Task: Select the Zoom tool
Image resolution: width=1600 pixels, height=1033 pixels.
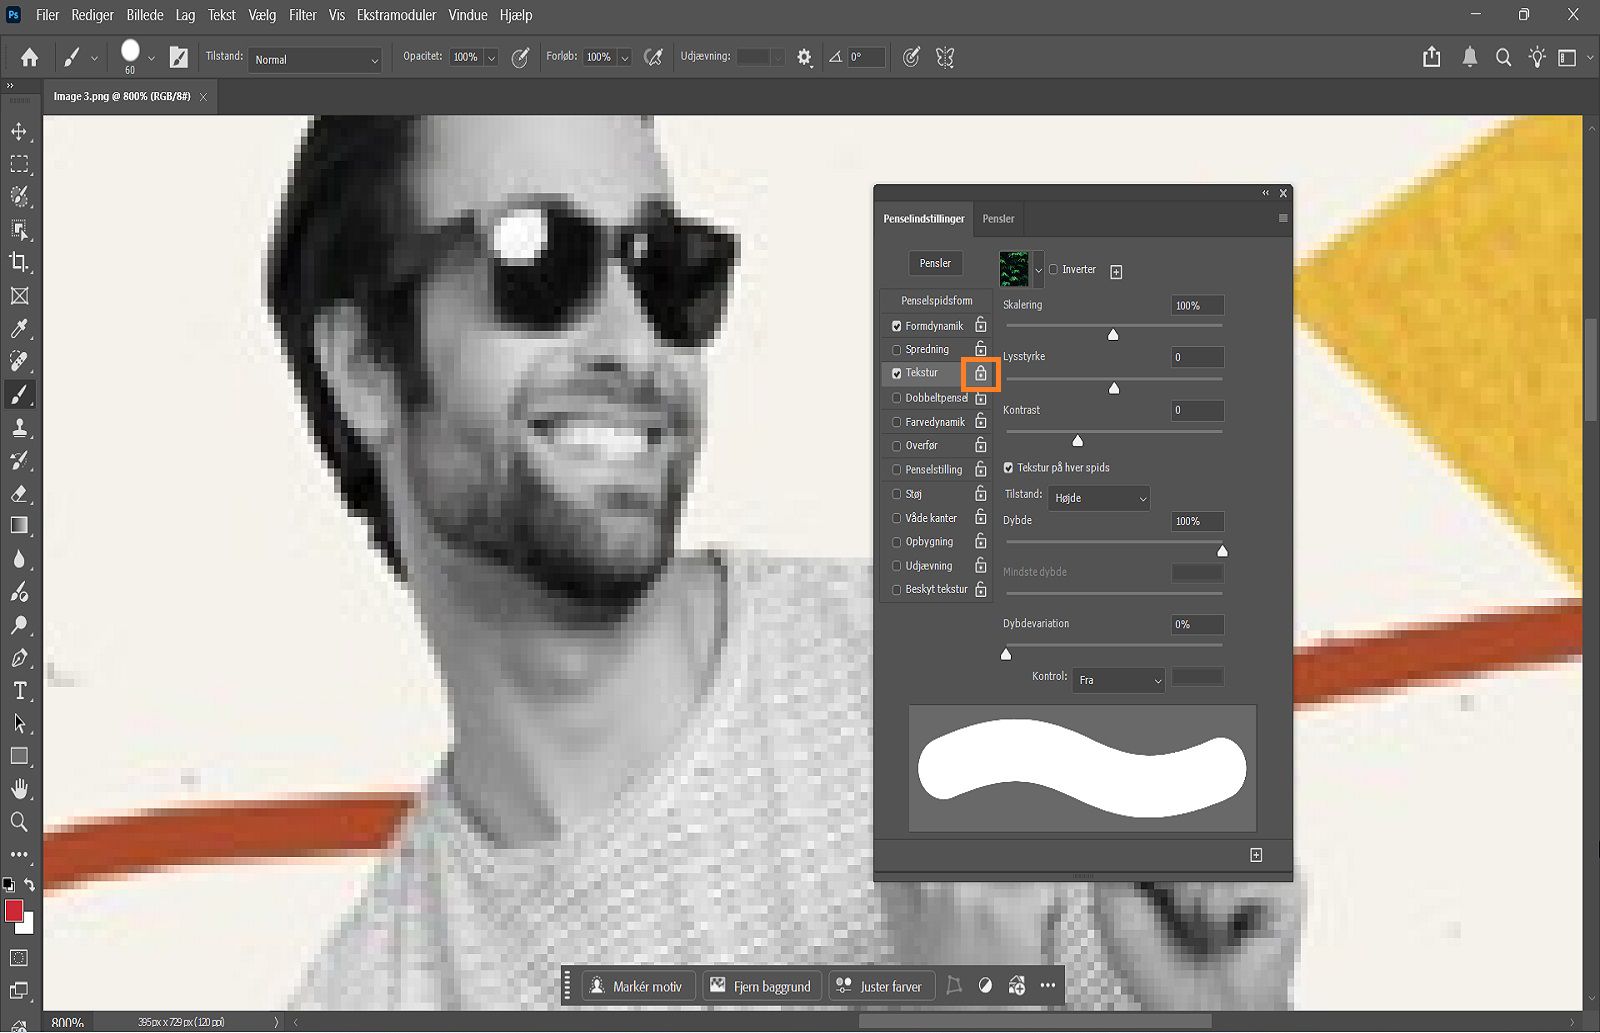Action: click(20, 822)
